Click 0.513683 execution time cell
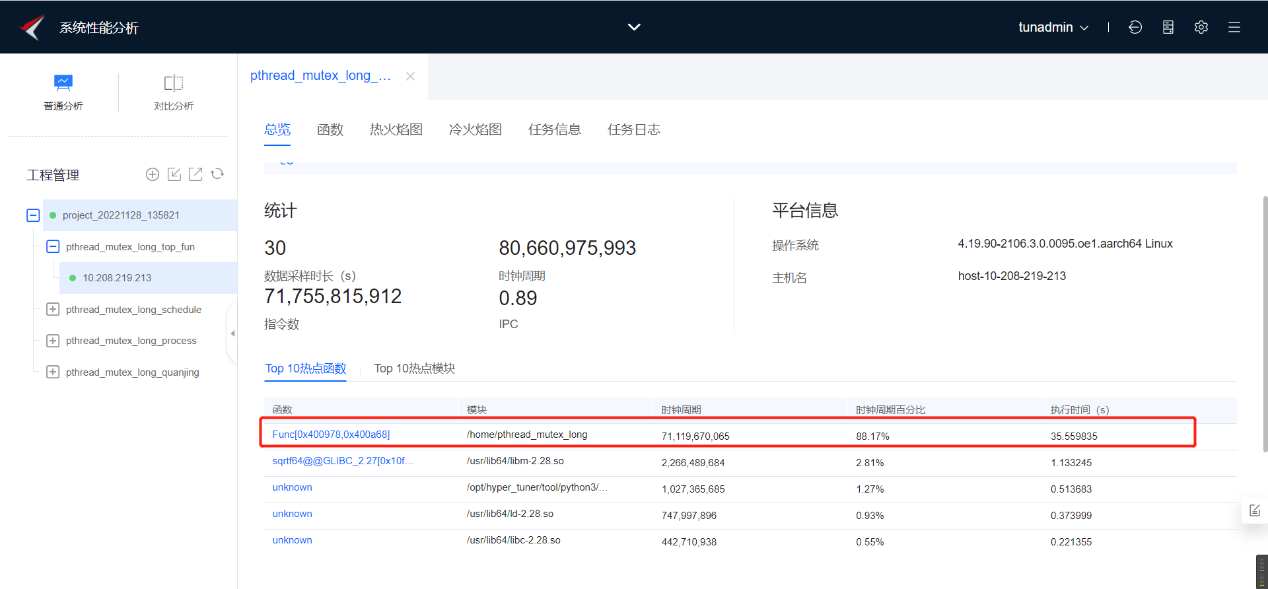Screen dimensions: 1268x589 pos(1071,488)
